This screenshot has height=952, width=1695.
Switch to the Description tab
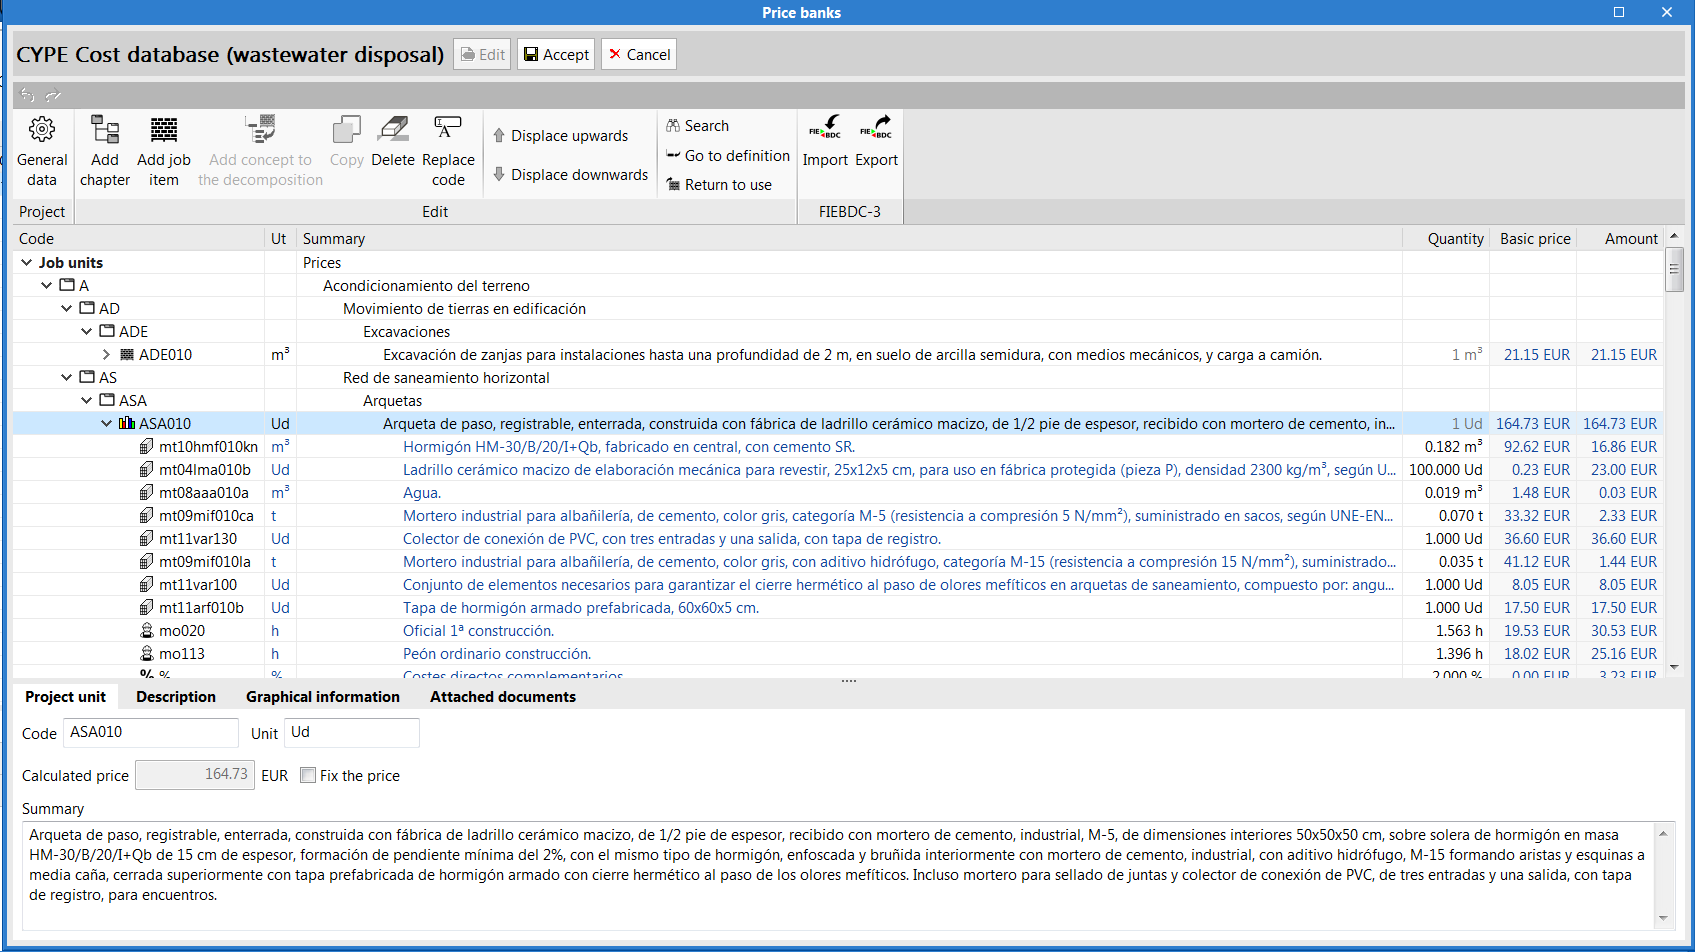click(x=175, y=696)
